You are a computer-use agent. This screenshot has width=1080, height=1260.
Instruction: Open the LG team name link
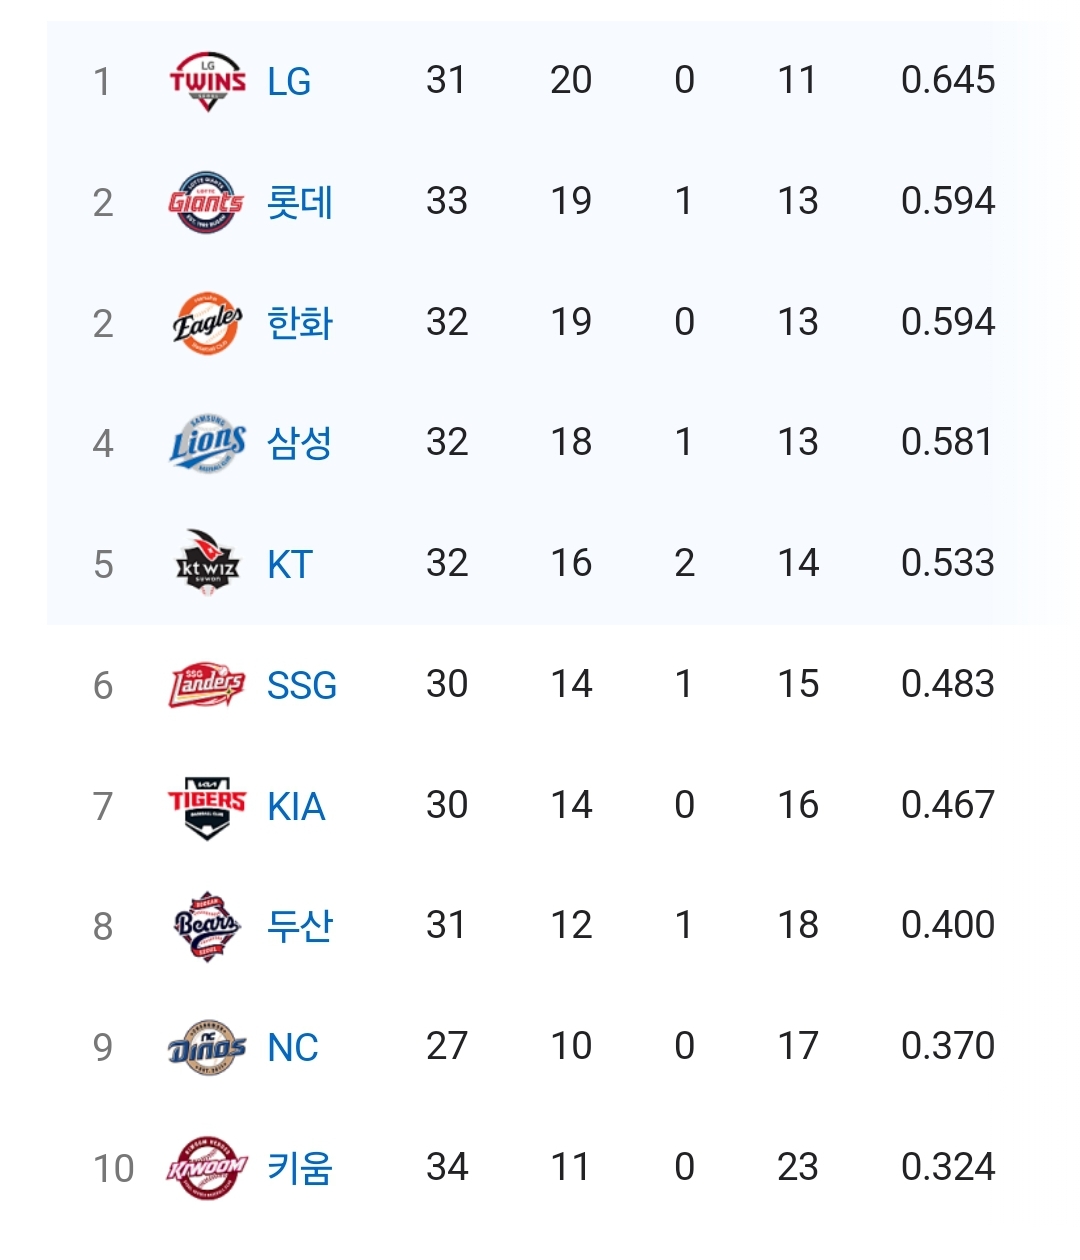click(289, 81)
